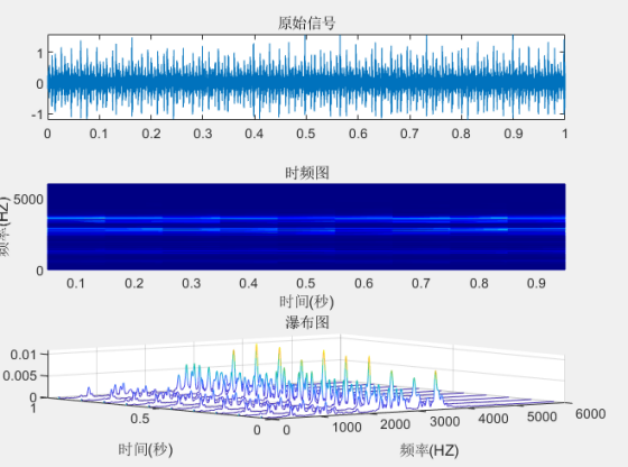
Task: Click the -1 tick on the original signal y-axis
Action: click(36, 115)
